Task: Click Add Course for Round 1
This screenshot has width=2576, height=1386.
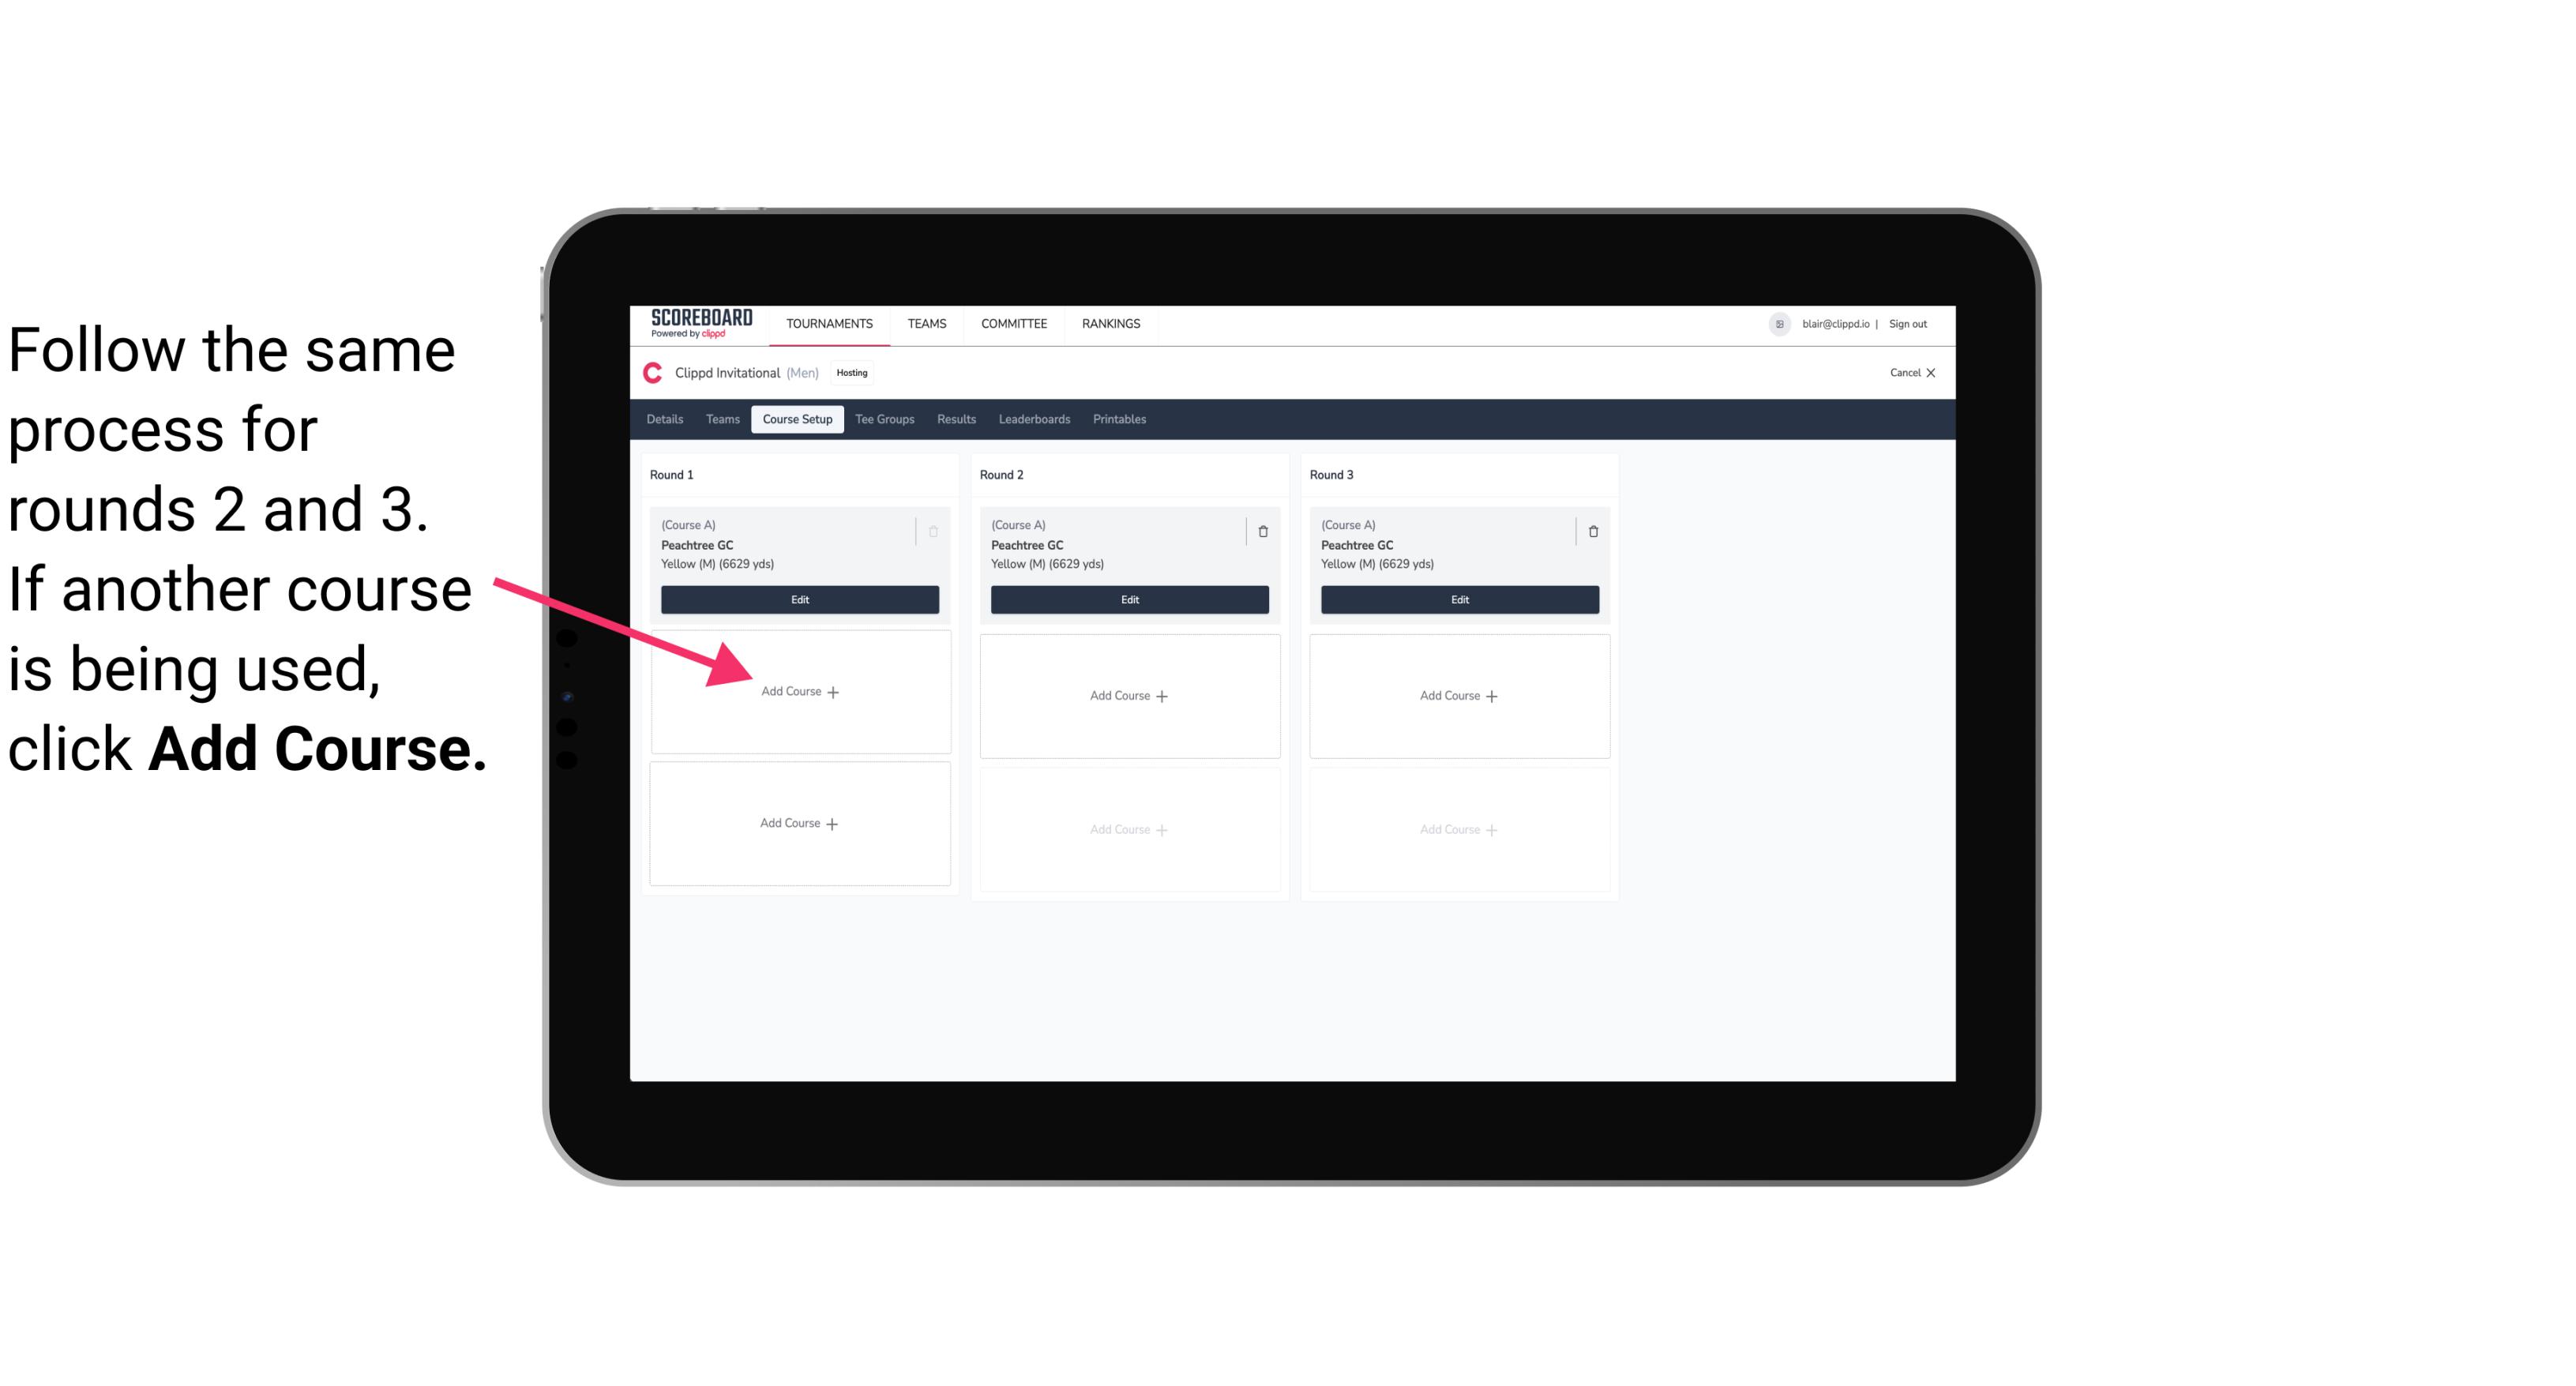Action: point(797,691)
